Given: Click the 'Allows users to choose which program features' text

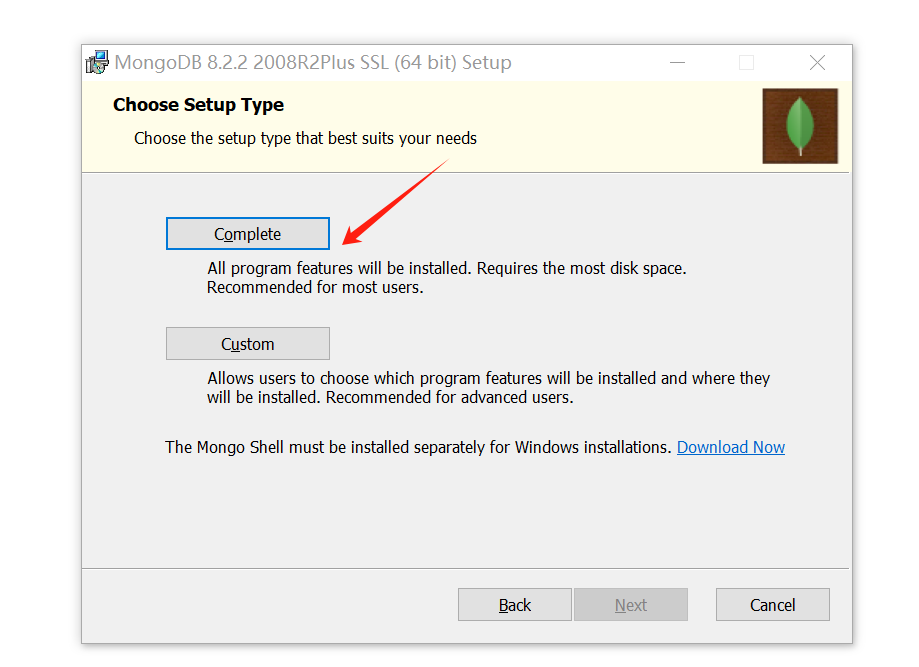Looking at the screenshot, I should 488,387.
